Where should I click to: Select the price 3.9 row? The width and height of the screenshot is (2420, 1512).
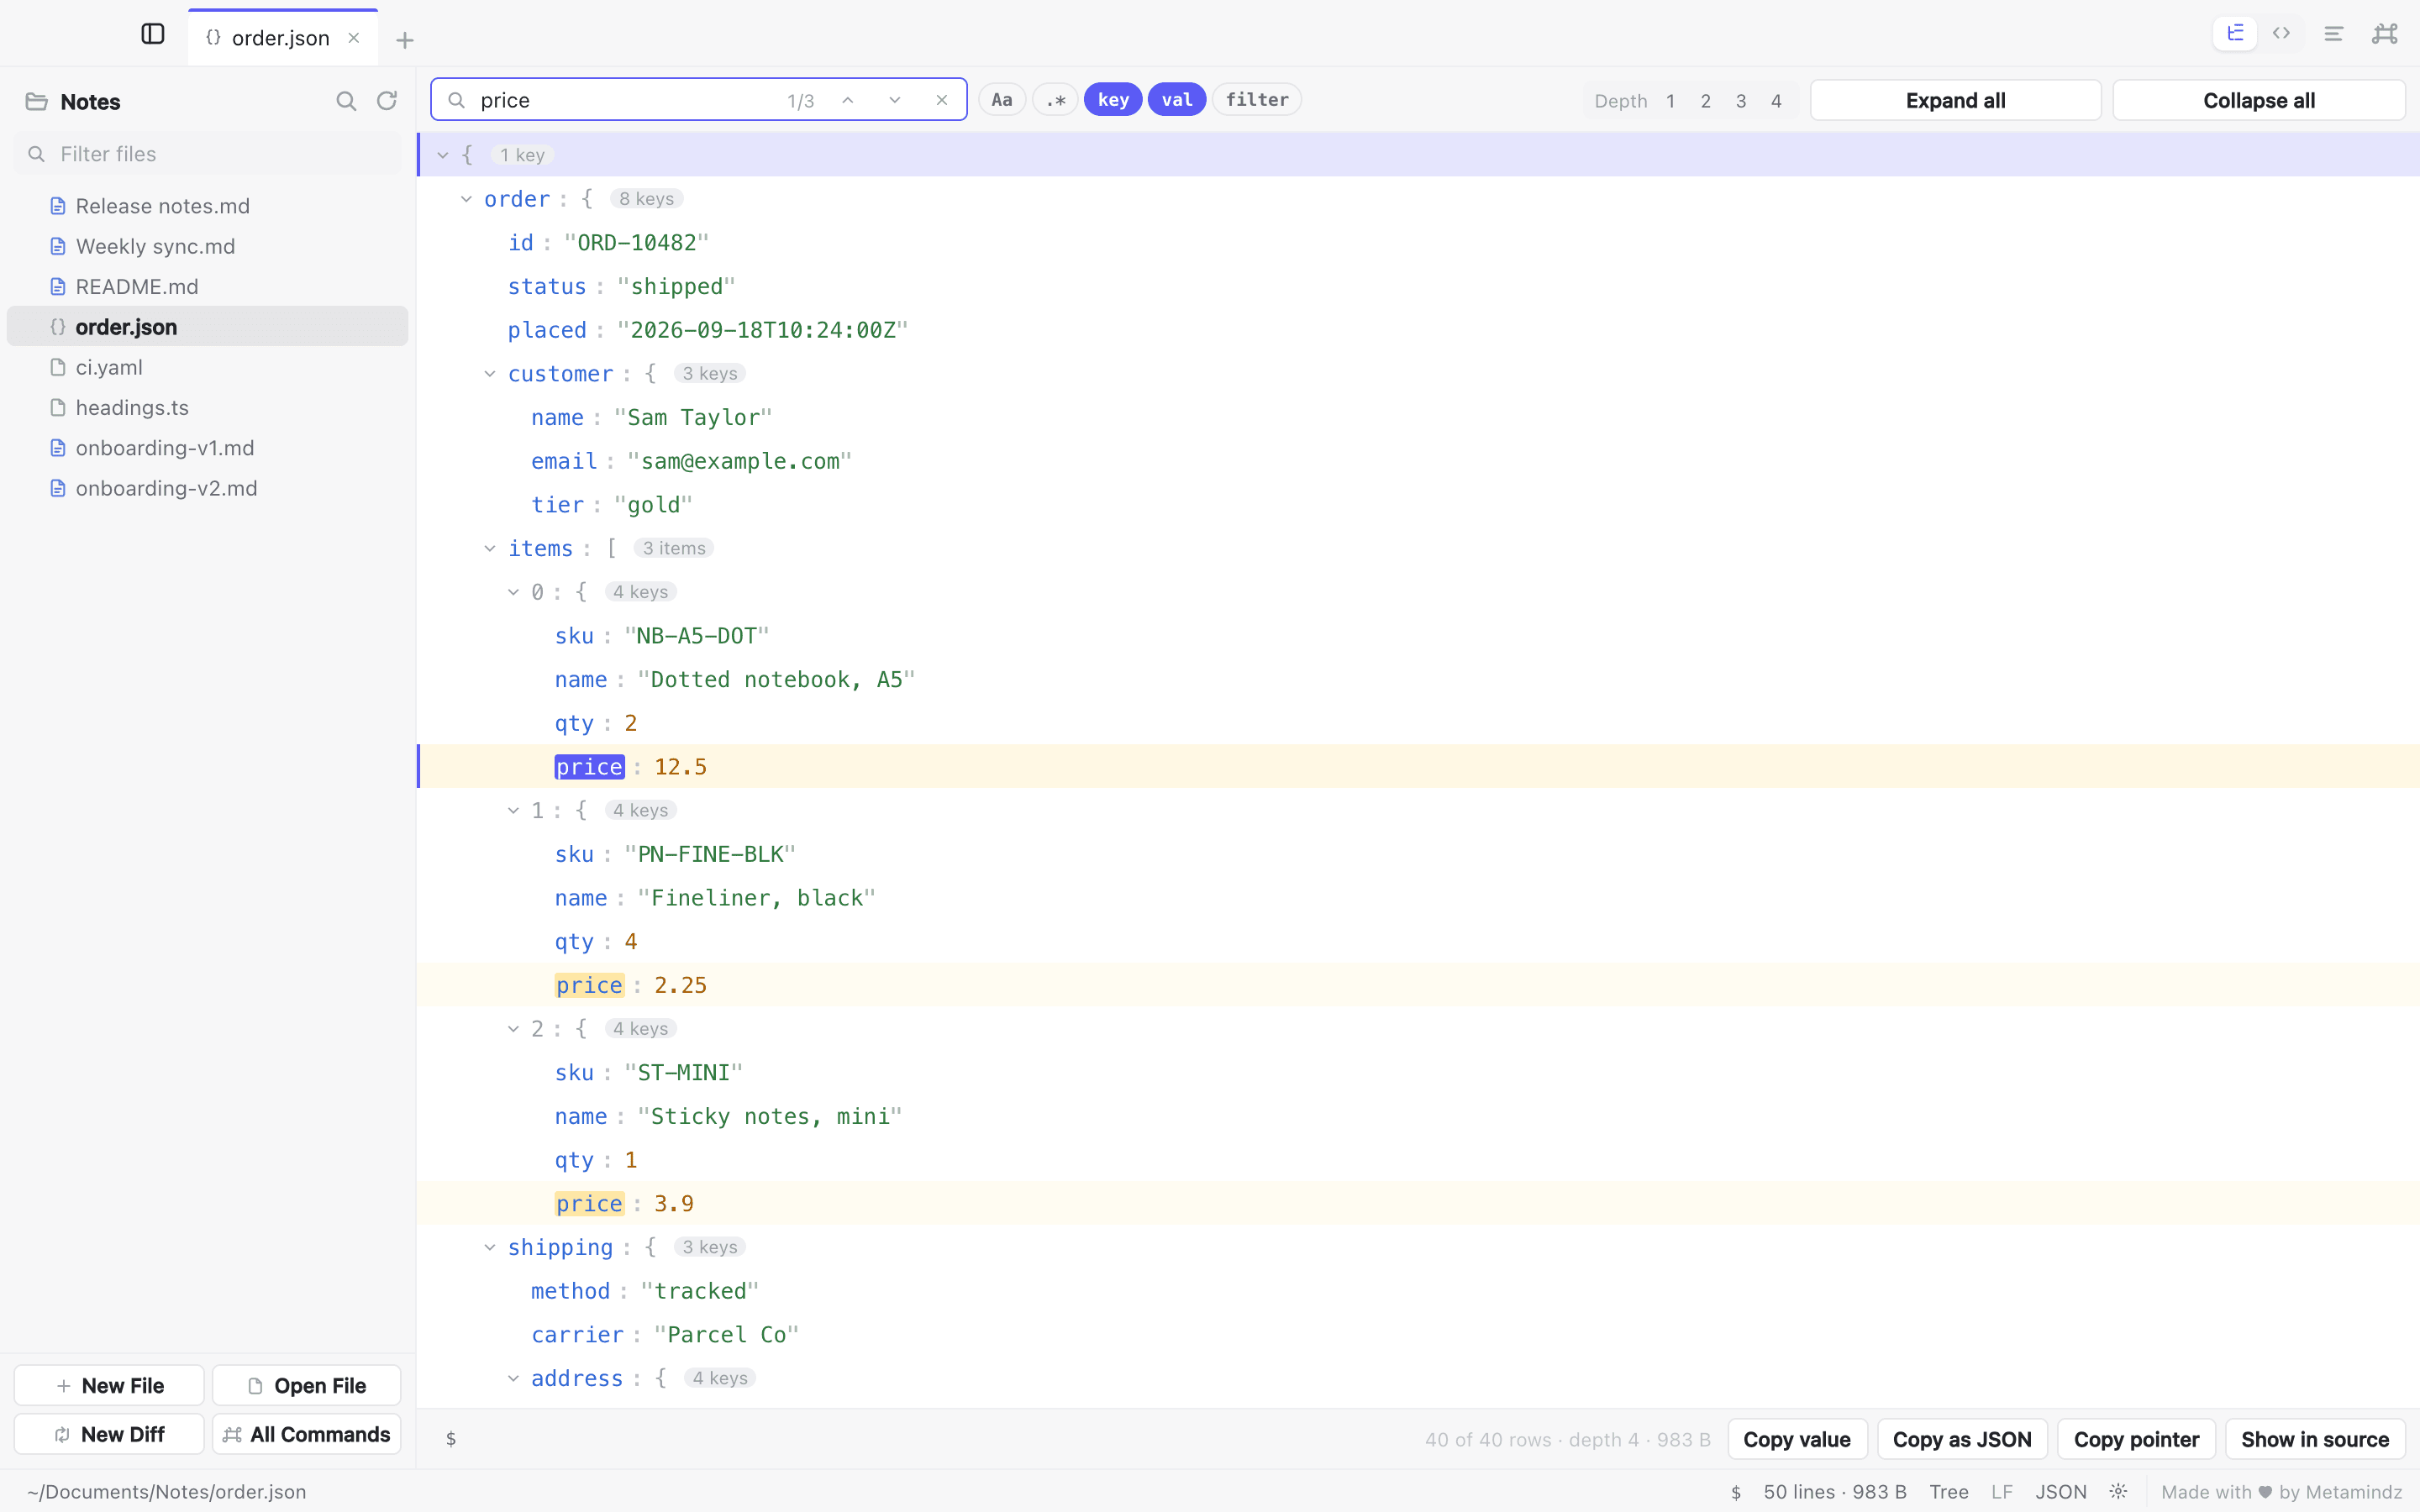pyautogui.click(x=1418, y=1203)
